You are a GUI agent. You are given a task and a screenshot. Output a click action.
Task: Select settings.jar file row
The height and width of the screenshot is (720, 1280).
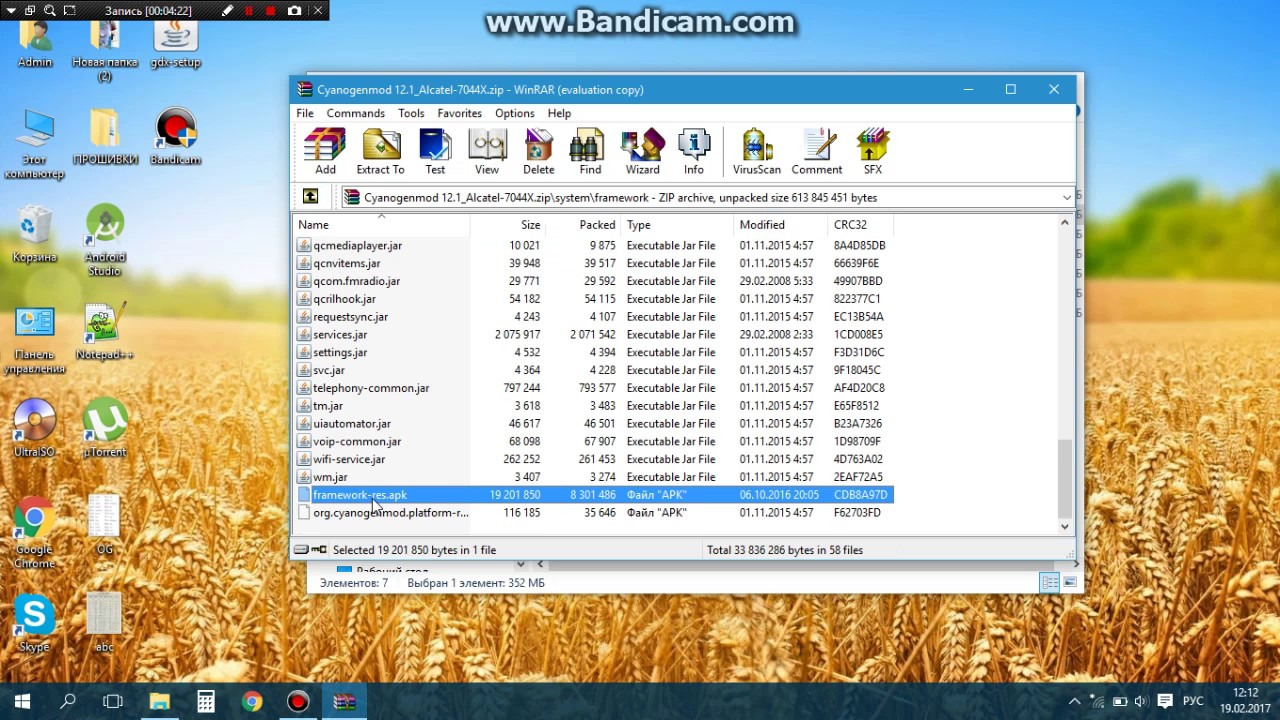(594, 352)
